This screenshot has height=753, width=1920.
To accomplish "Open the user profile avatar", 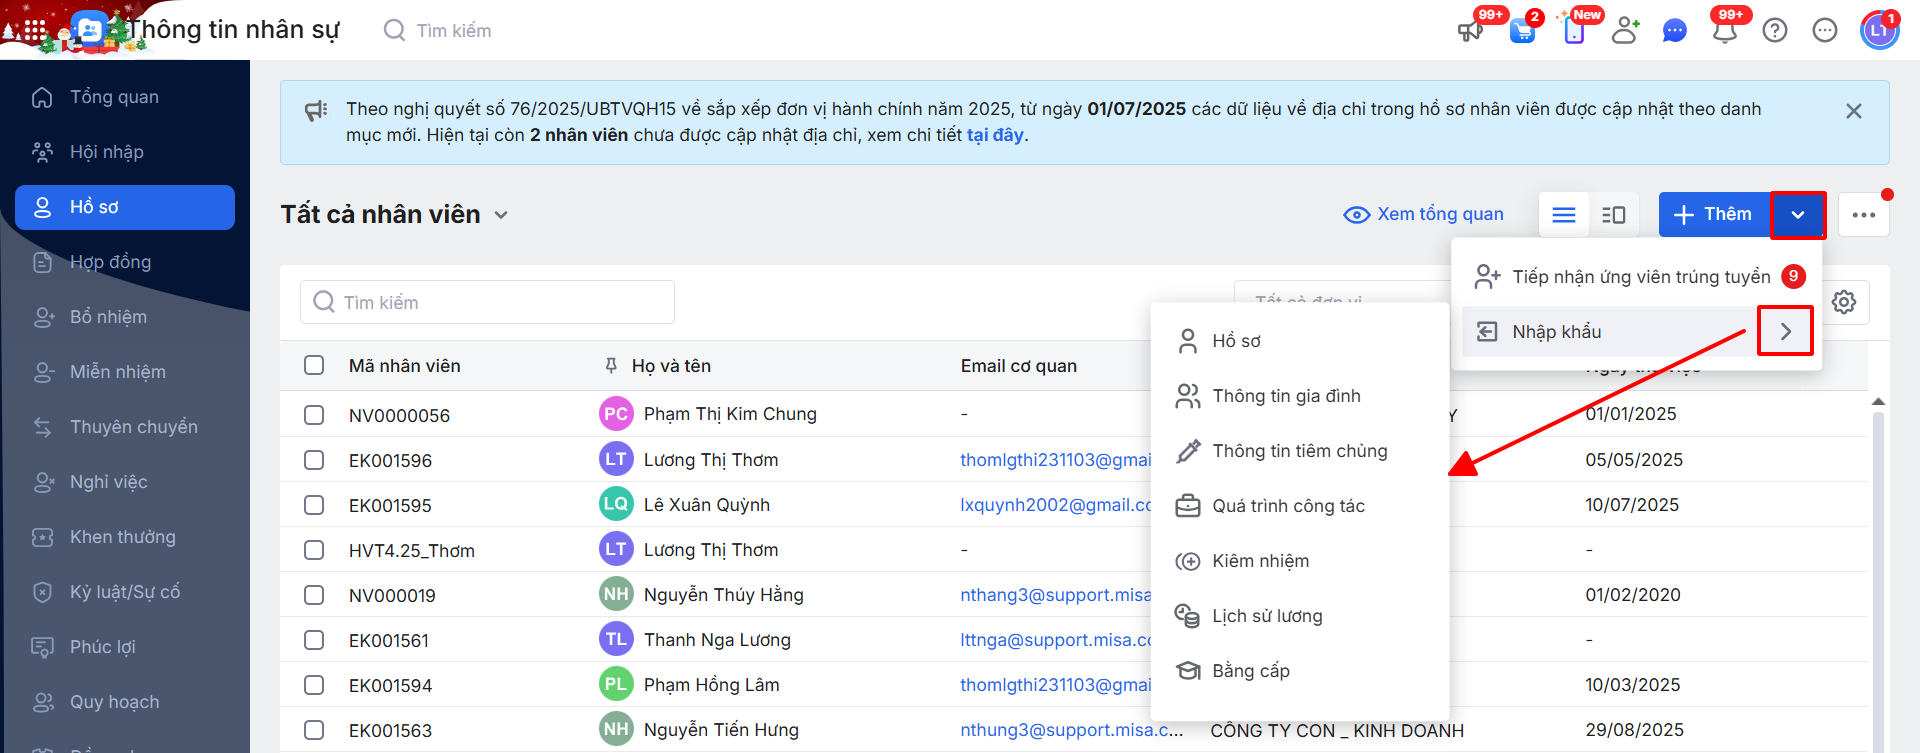I will 1879,30.
